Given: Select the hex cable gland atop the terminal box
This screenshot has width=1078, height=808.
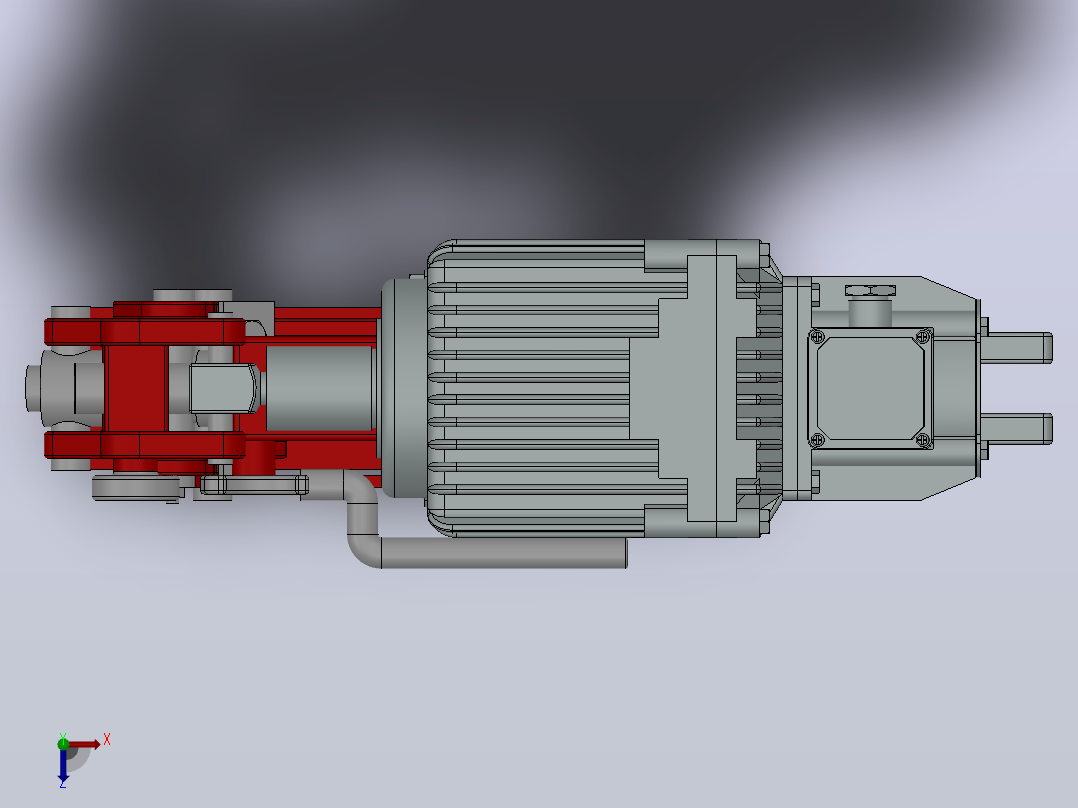Looking at the screenshot, I should (870, 291).
